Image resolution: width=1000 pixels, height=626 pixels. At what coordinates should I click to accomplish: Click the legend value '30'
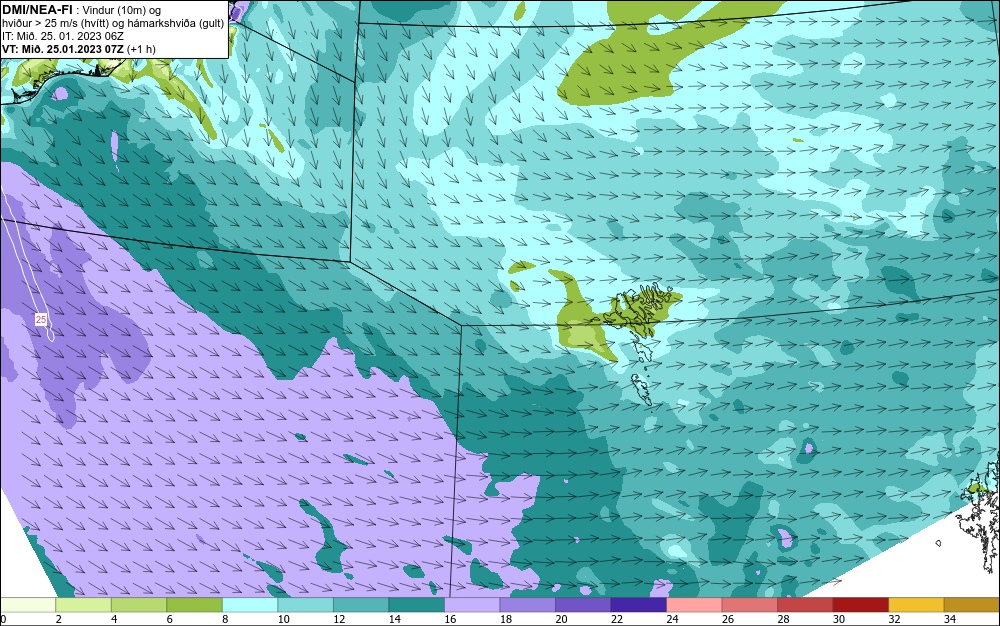point(838,619)
